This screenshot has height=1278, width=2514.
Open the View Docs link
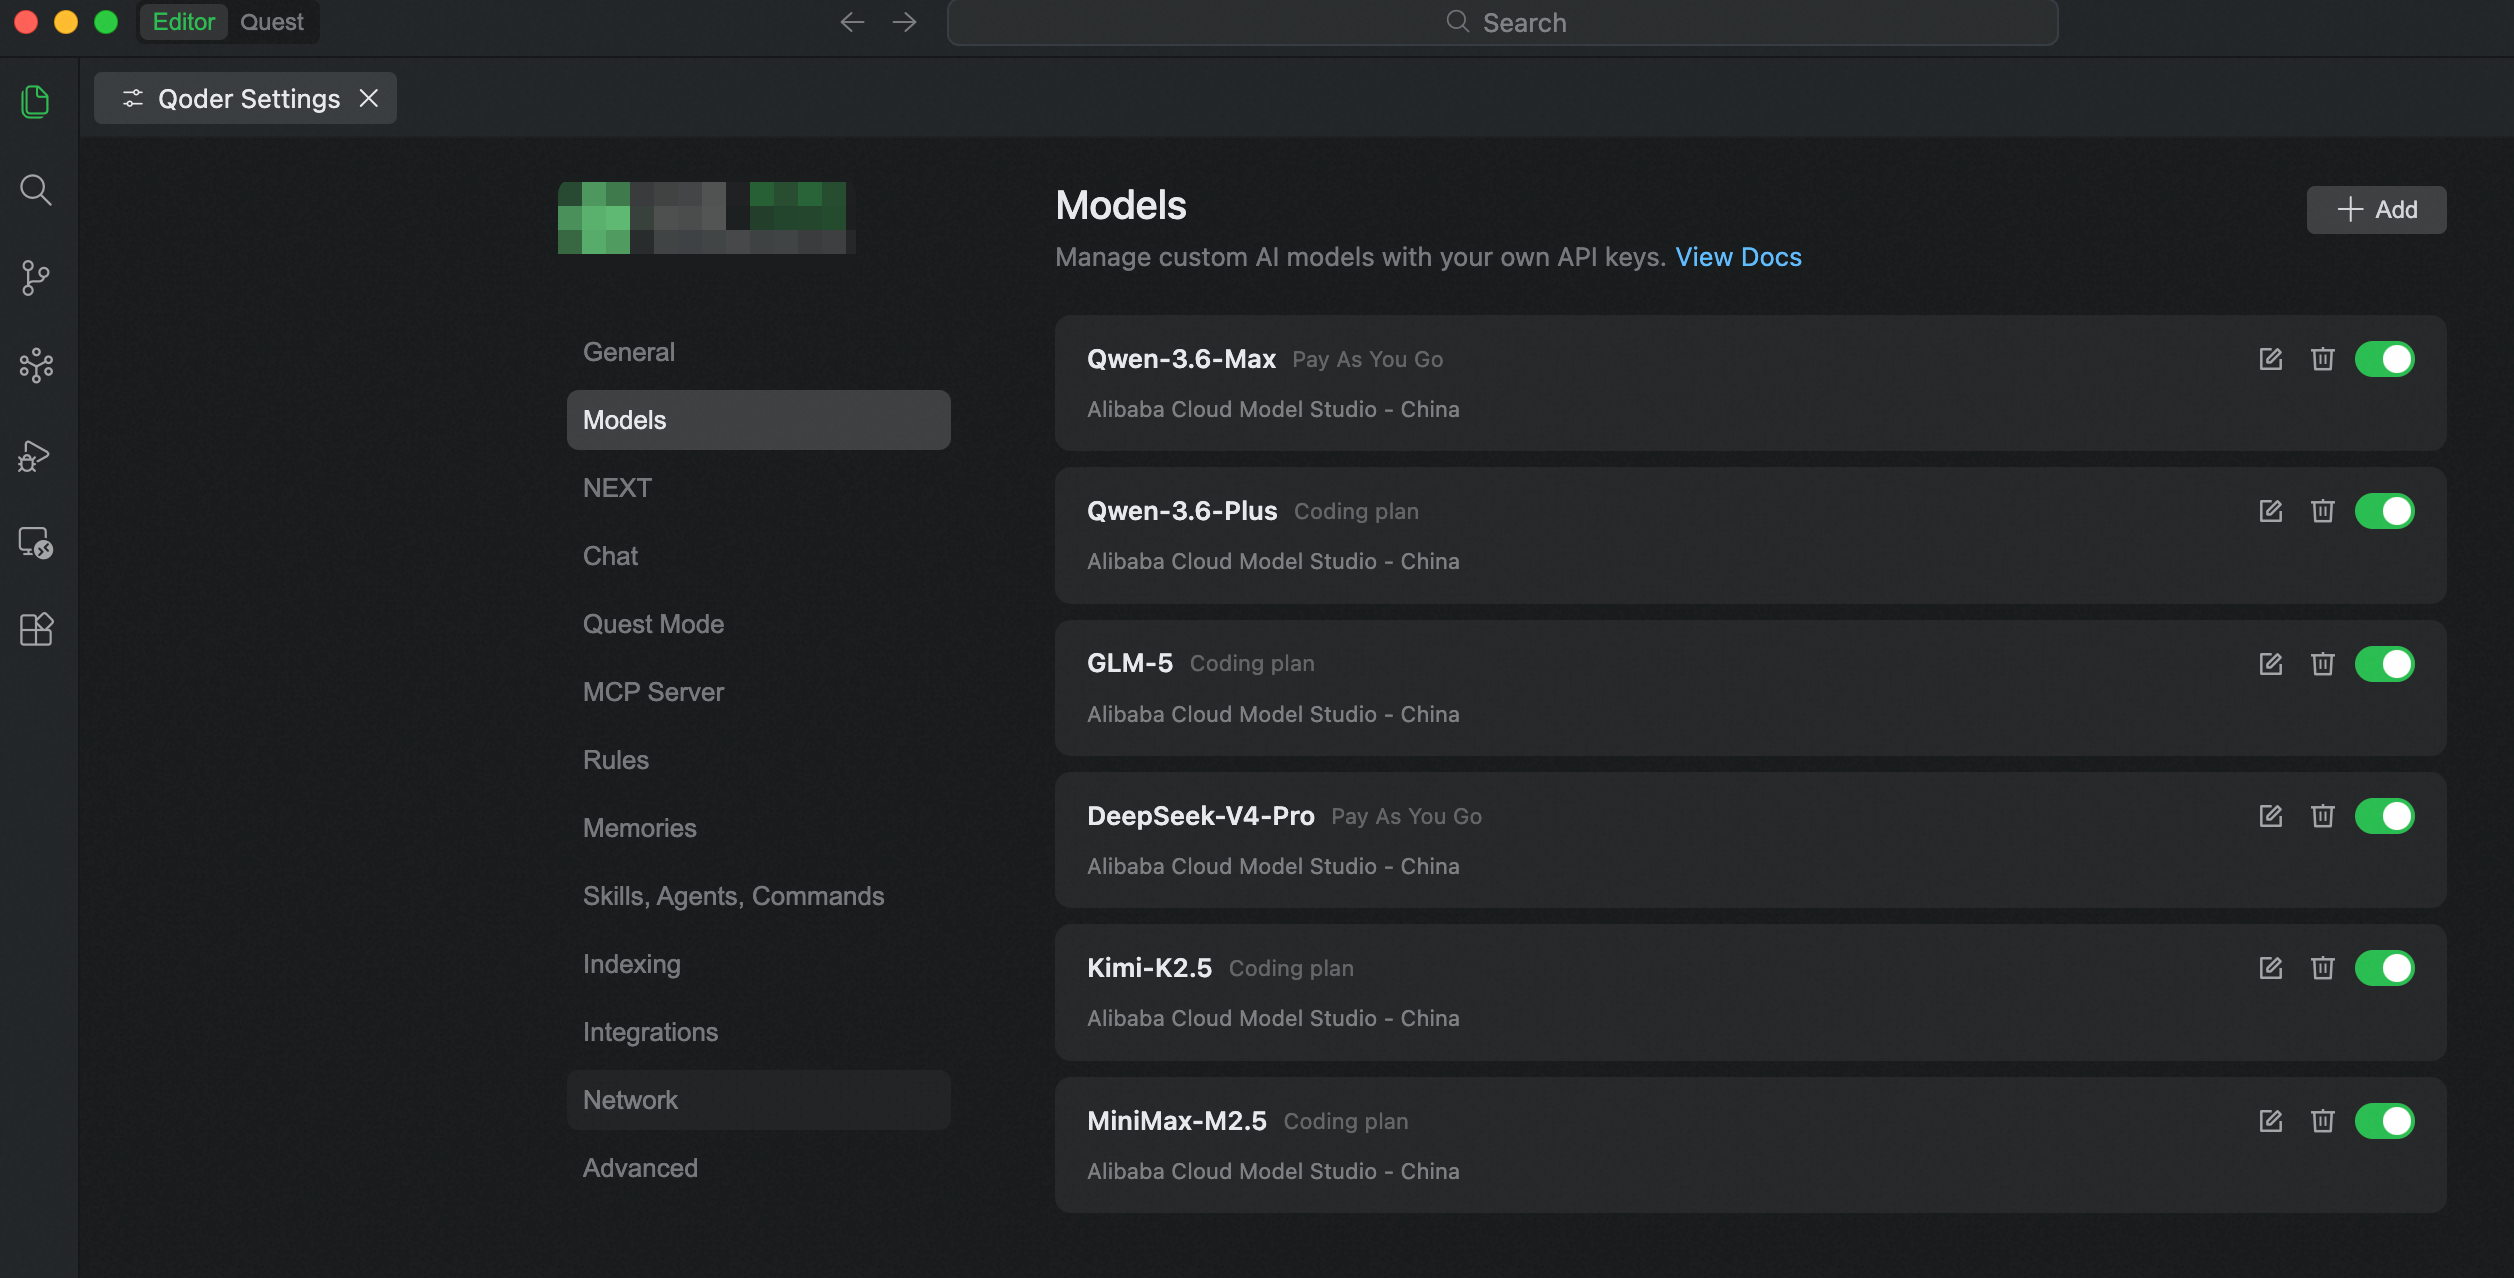1738,257
